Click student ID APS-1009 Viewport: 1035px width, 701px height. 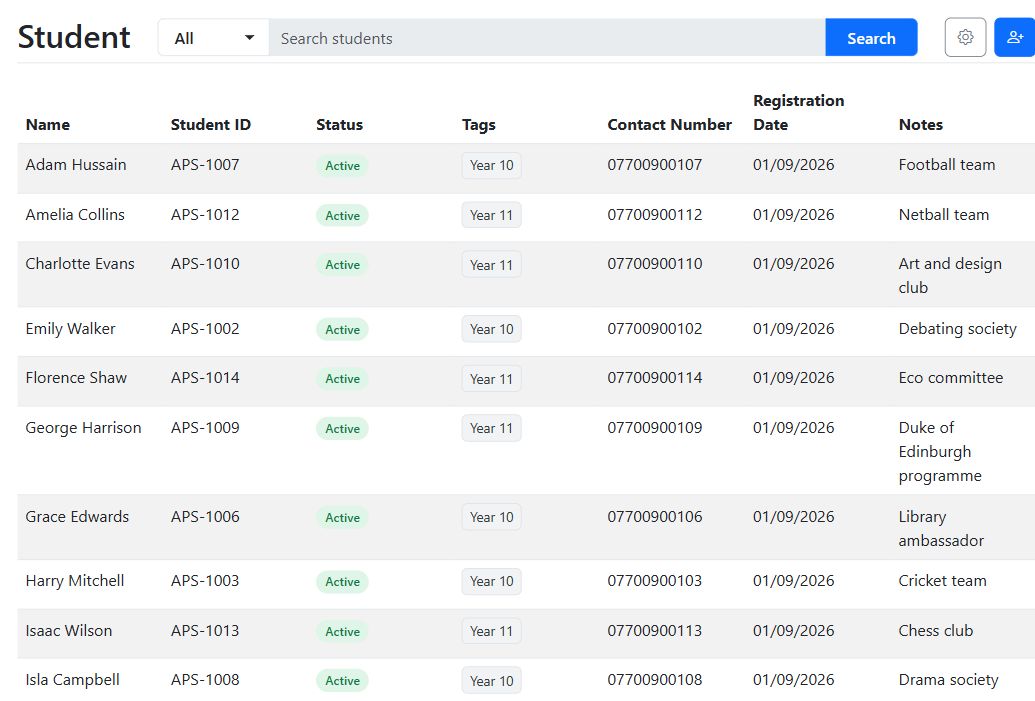[205, 428]
